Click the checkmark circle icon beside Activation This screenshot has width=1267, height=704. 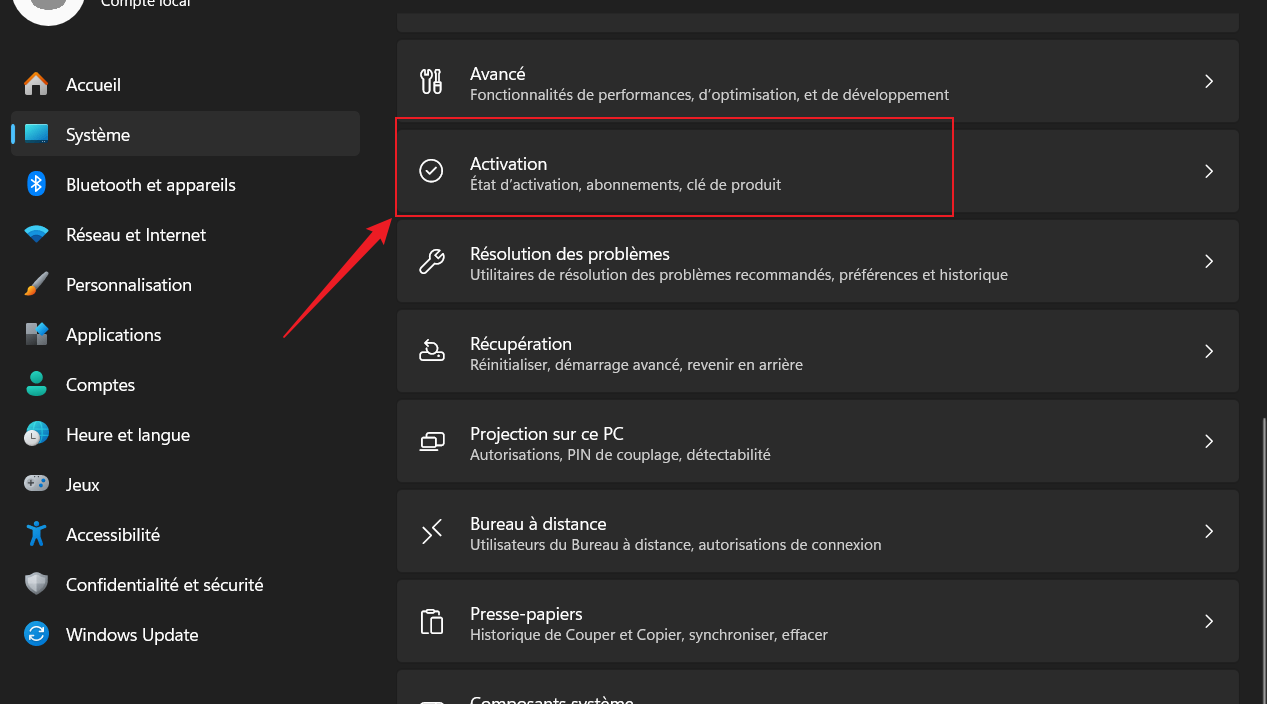pyautogui.click(x=431, y=171)
